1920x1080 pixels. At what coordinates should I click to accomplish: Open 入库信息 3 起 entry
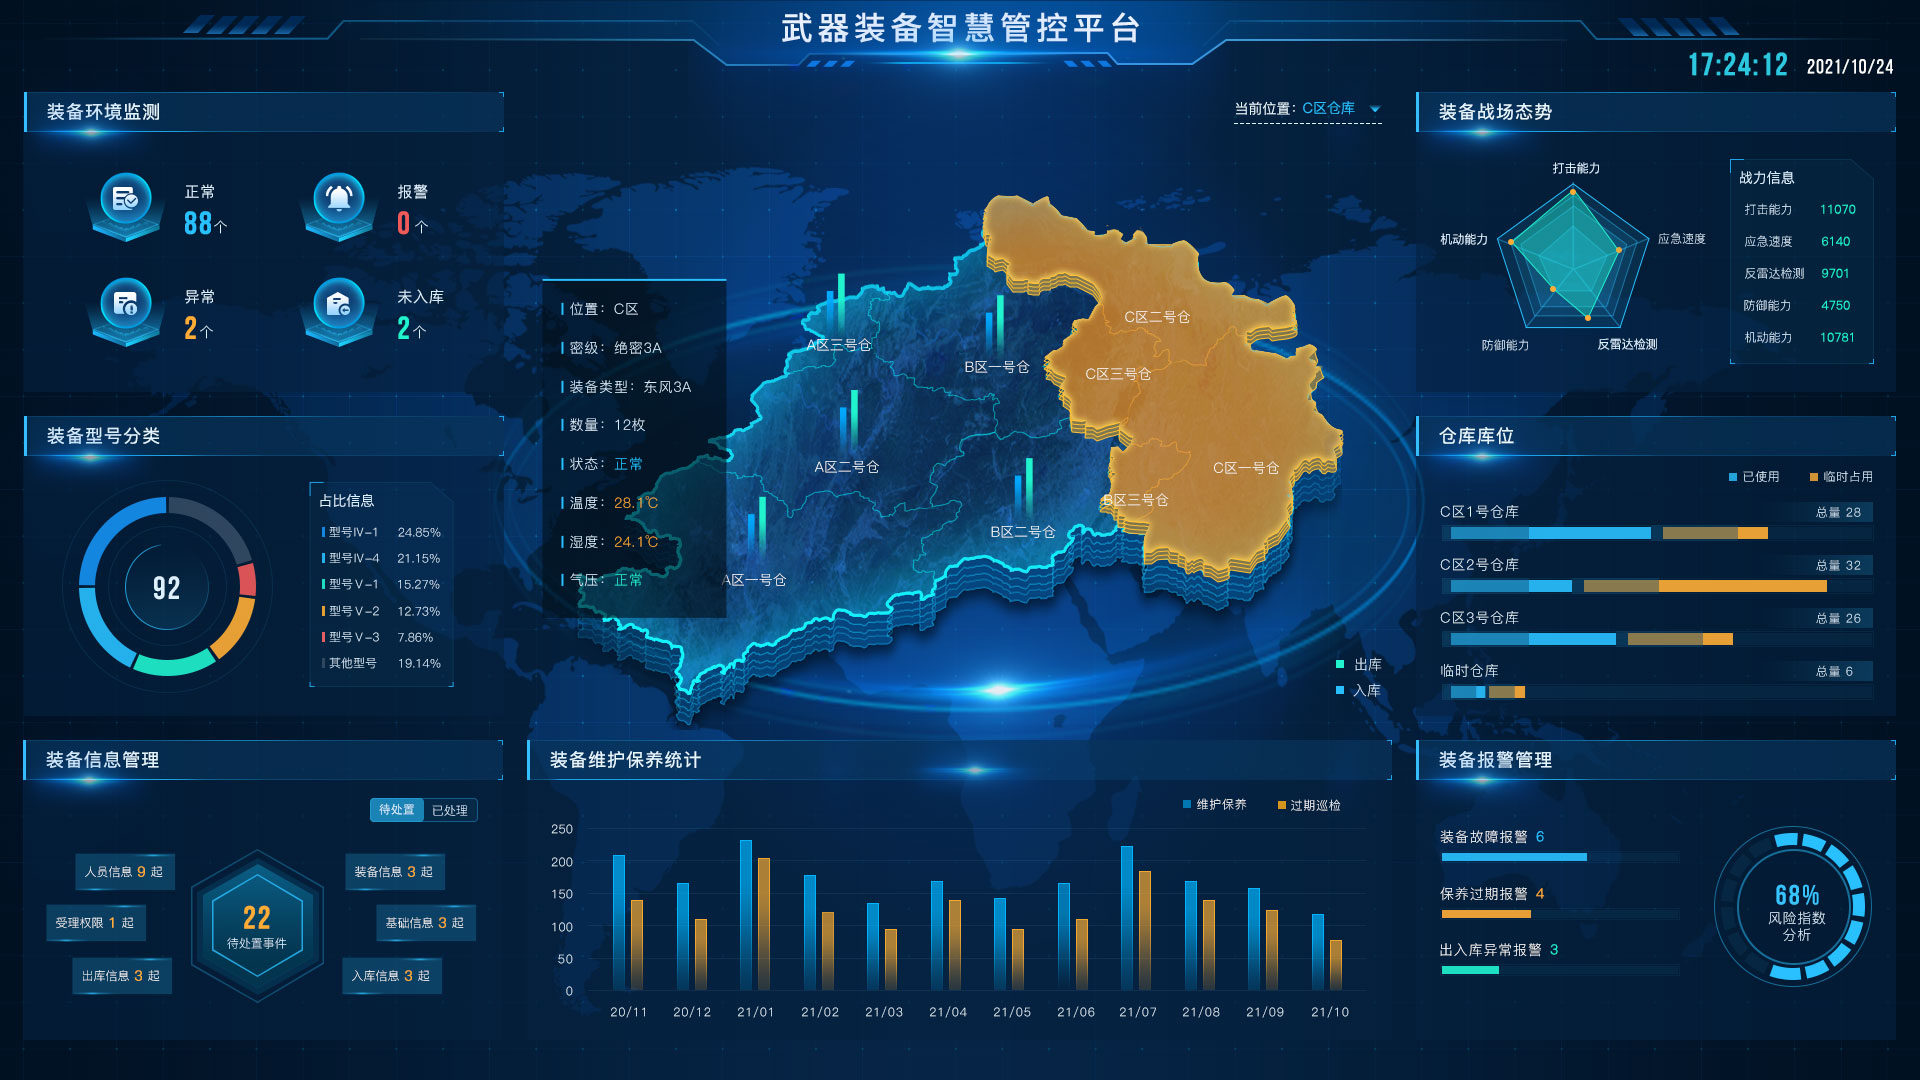391,976
